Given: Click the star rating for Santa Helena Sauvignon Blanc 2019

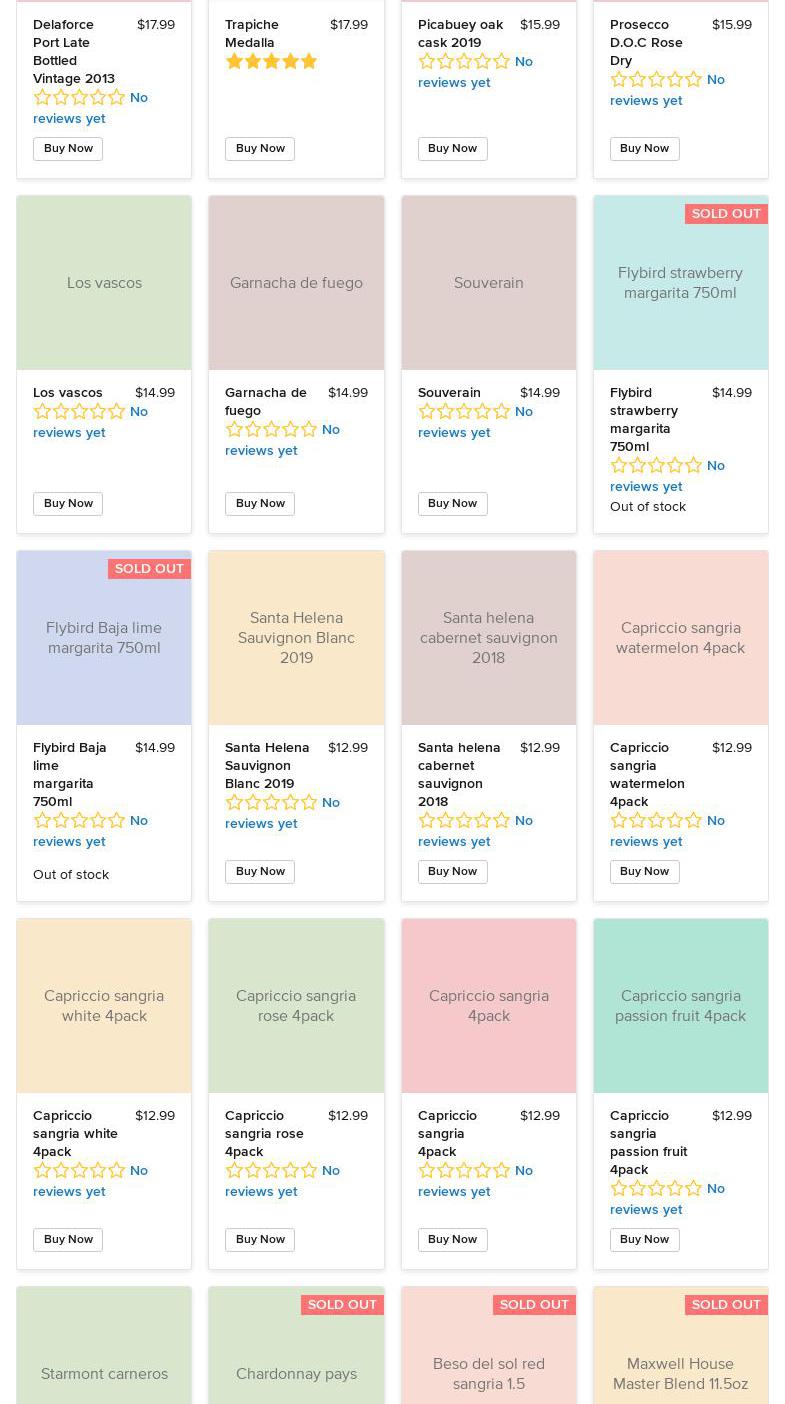Looking at the screenshot, I should 271,803.
